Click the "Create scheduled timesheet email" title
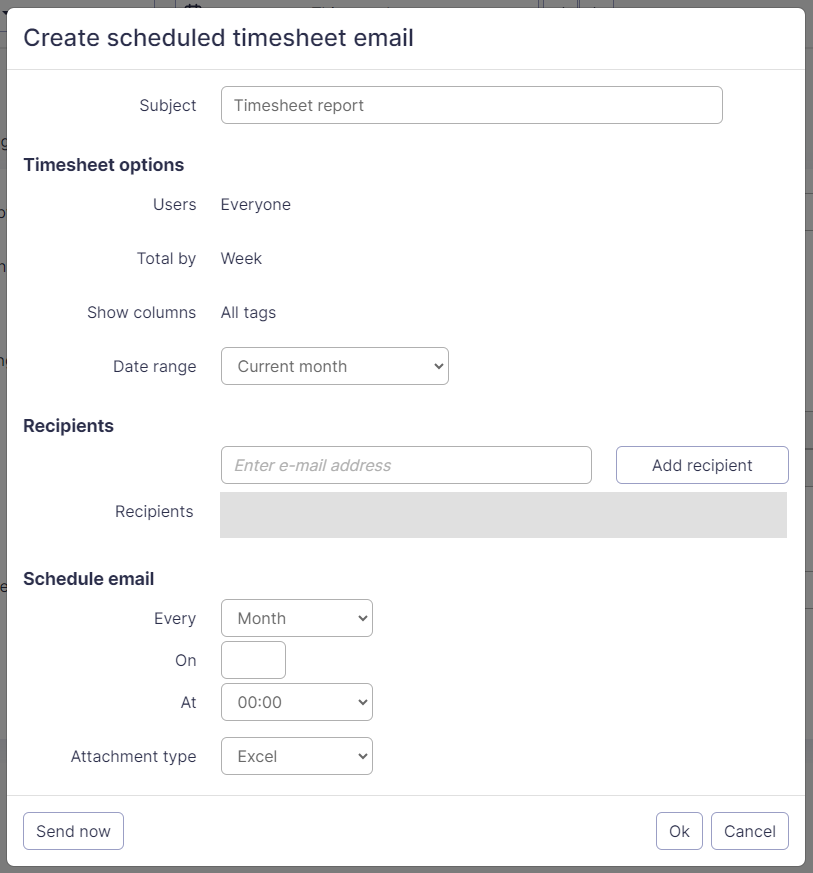The width and height of the screenshot is (813, 873). (218, 38)
